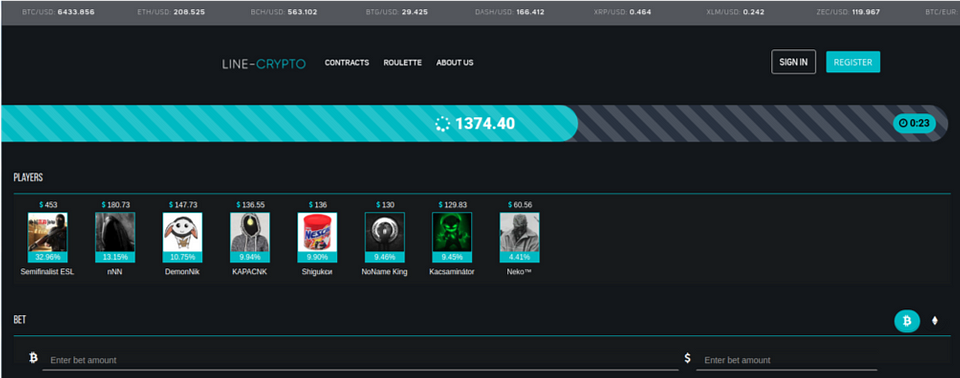Click the dollar symbol before USD bet field
This screenshot has width=960, height=378.
(688, 357)
